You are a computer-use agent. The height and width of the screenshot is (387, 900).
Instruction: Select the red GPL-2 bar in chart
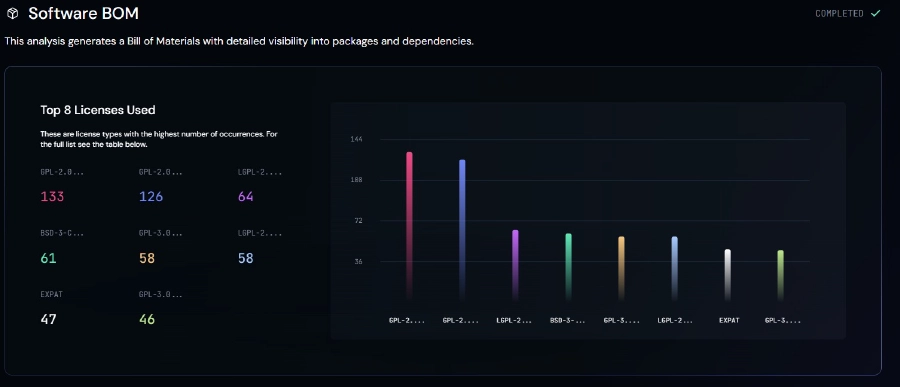[x=409, y=226]
